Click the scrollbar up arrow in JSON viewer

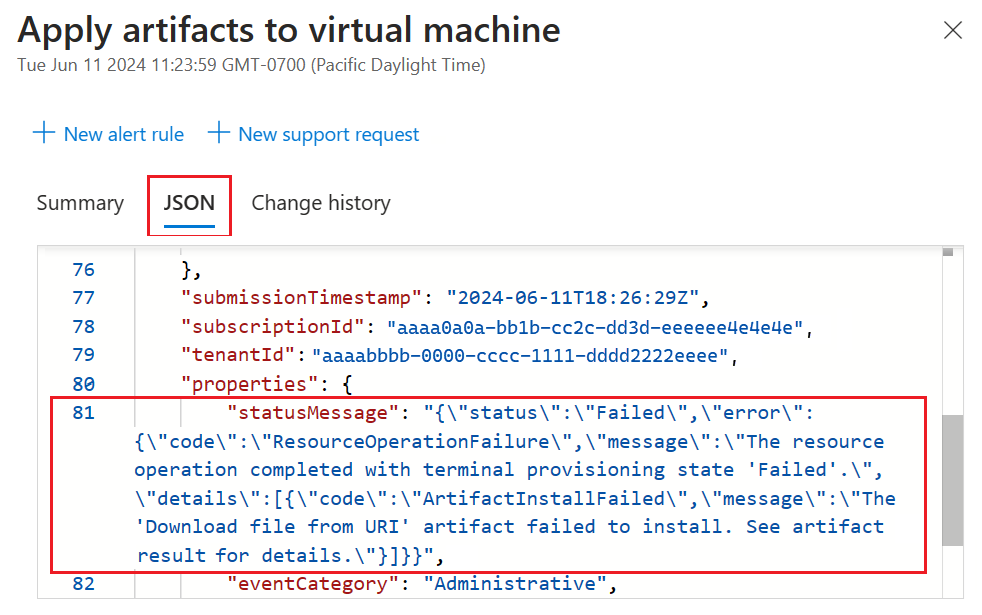tap(947, 254)
